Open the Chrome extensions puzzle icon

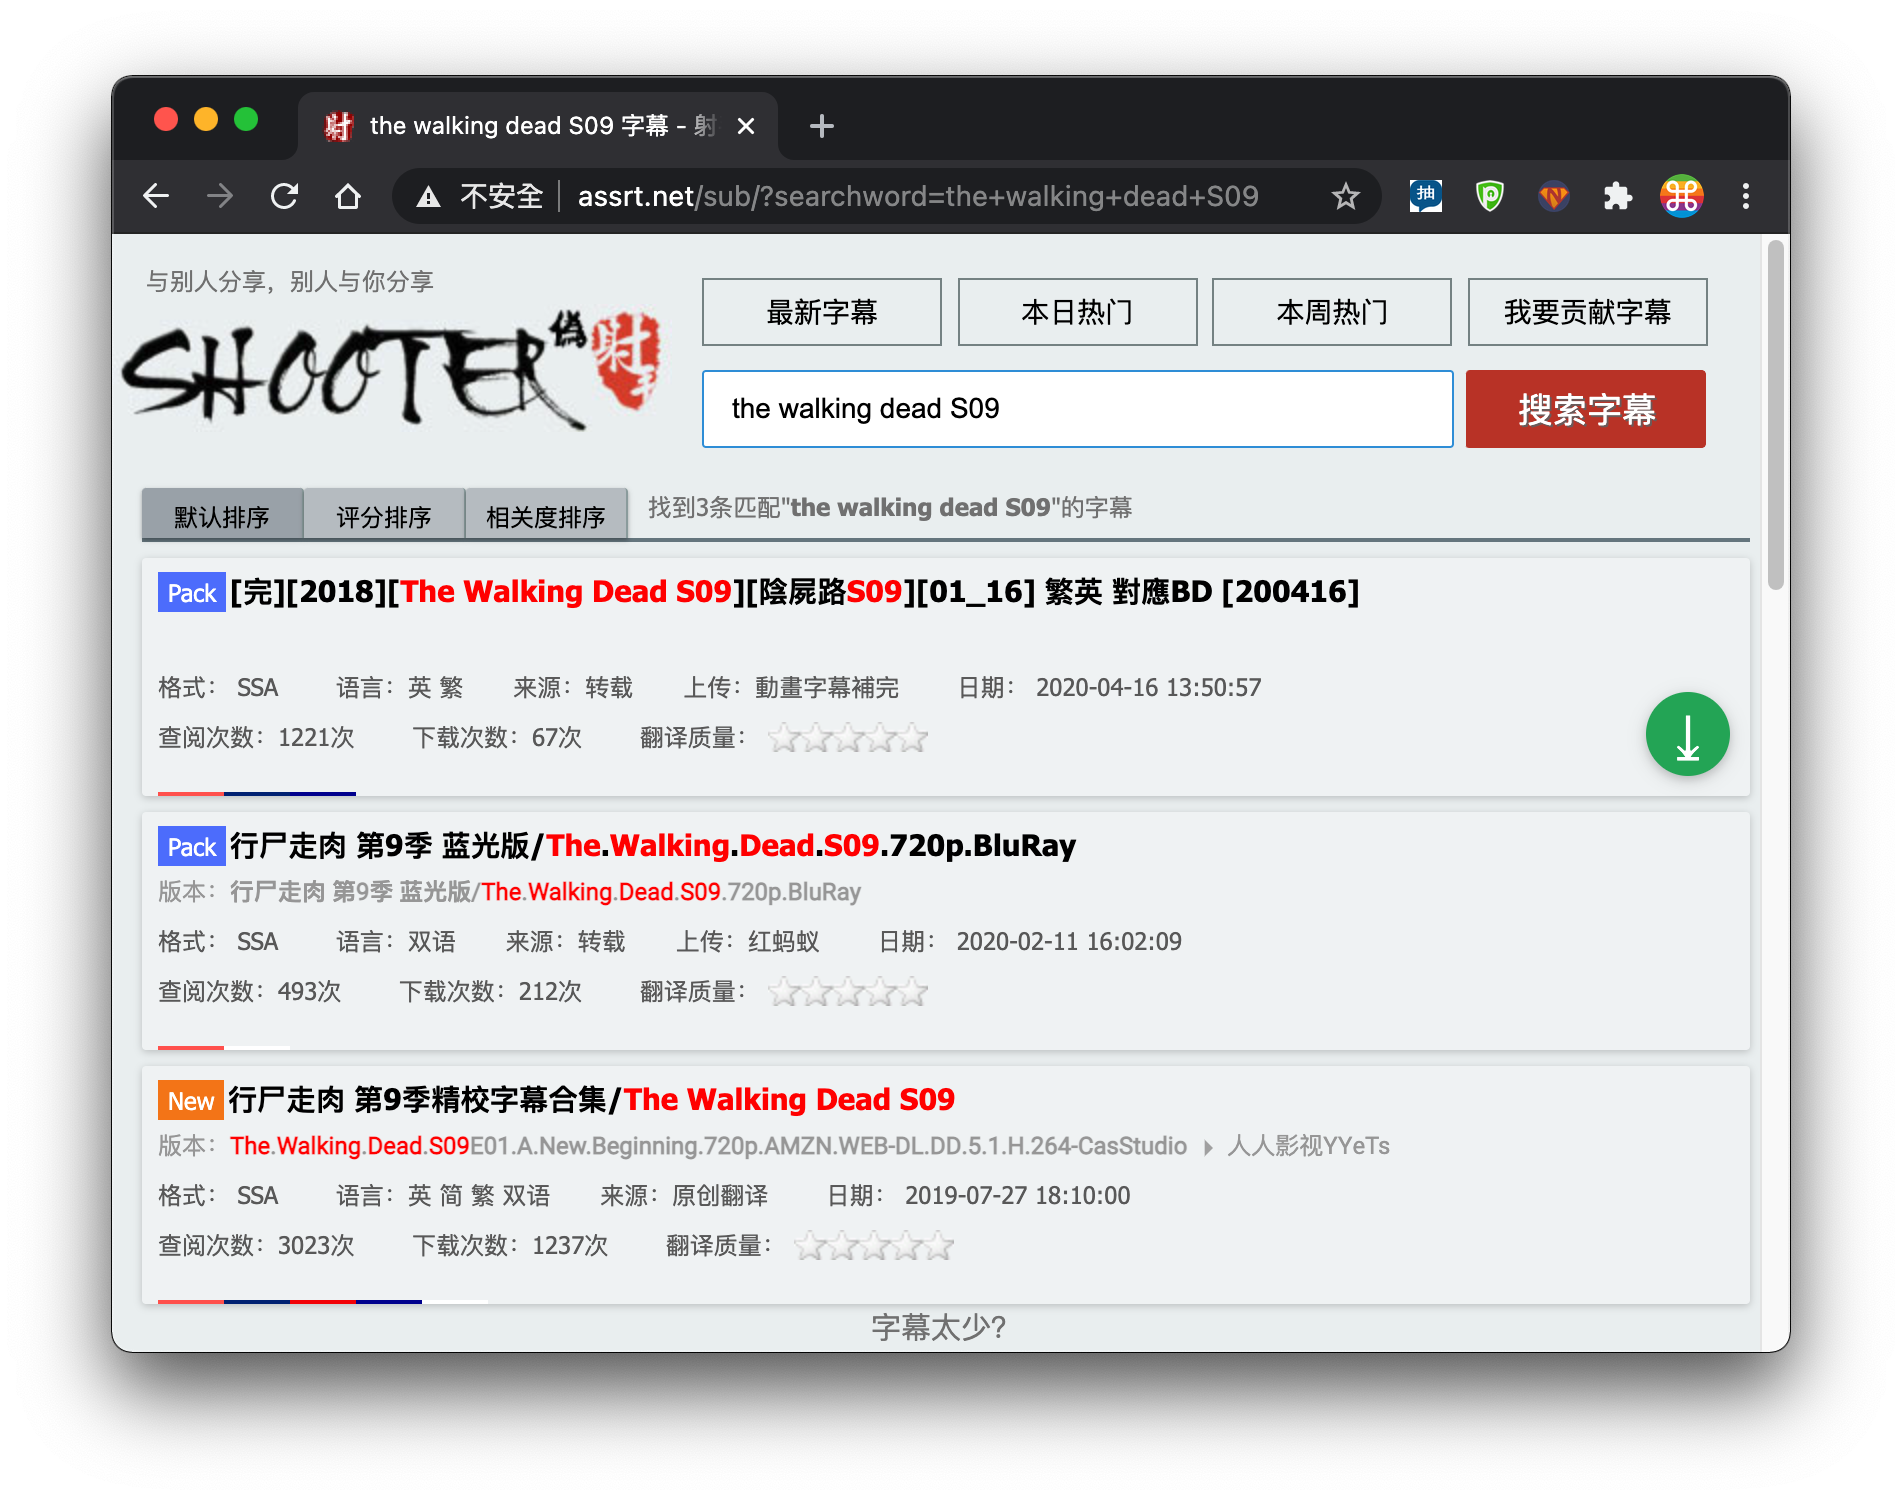tap(1617, 196)
